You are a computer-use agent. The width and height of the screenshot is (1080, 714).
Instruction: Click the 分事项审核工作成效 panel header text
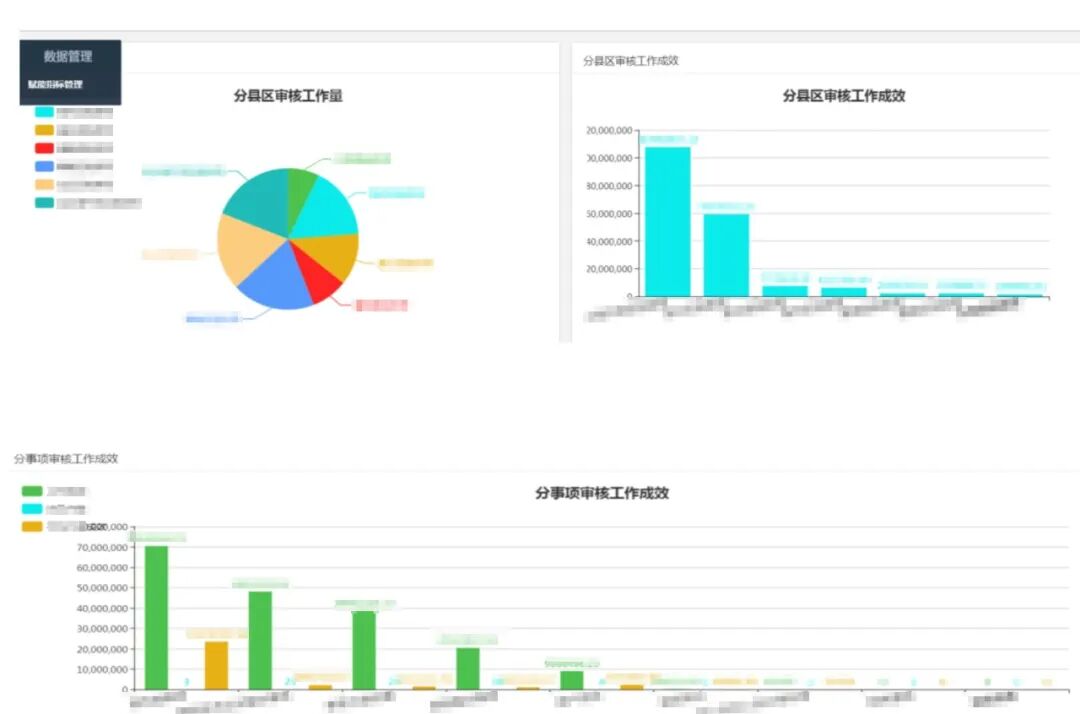66,458
